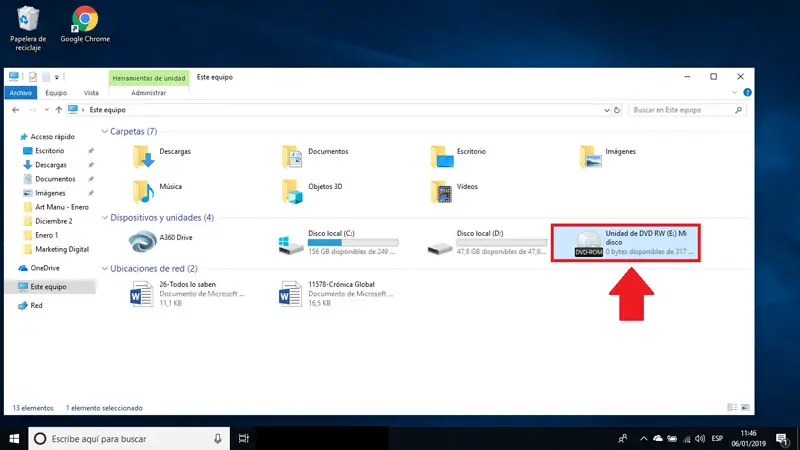Open the Documentos folder icon
800x450 pixels.
coord(292,157)
